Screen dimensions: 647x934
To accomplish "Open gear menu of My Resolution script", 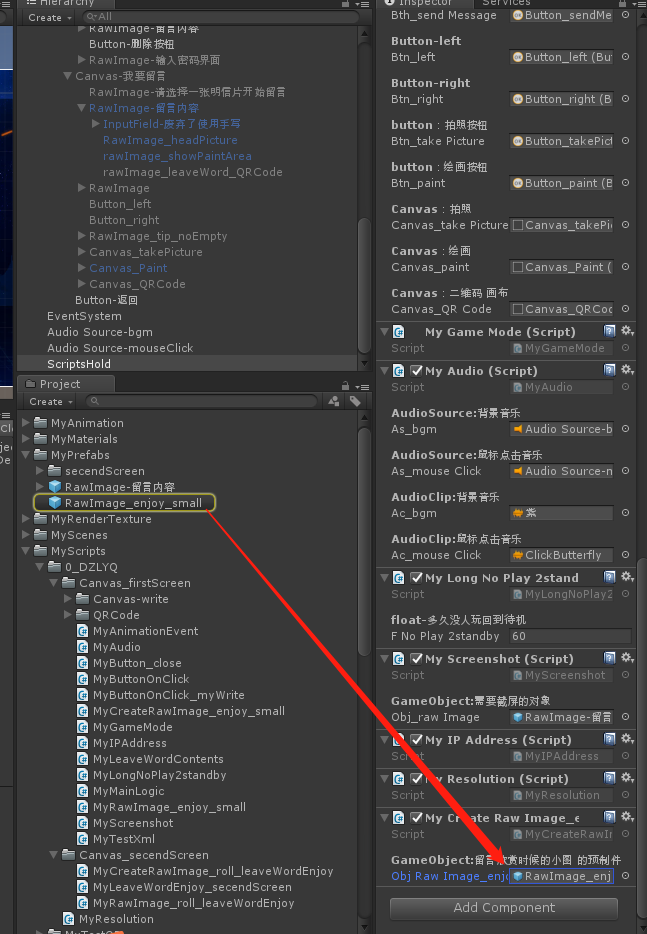I will [x=627, y=779].
